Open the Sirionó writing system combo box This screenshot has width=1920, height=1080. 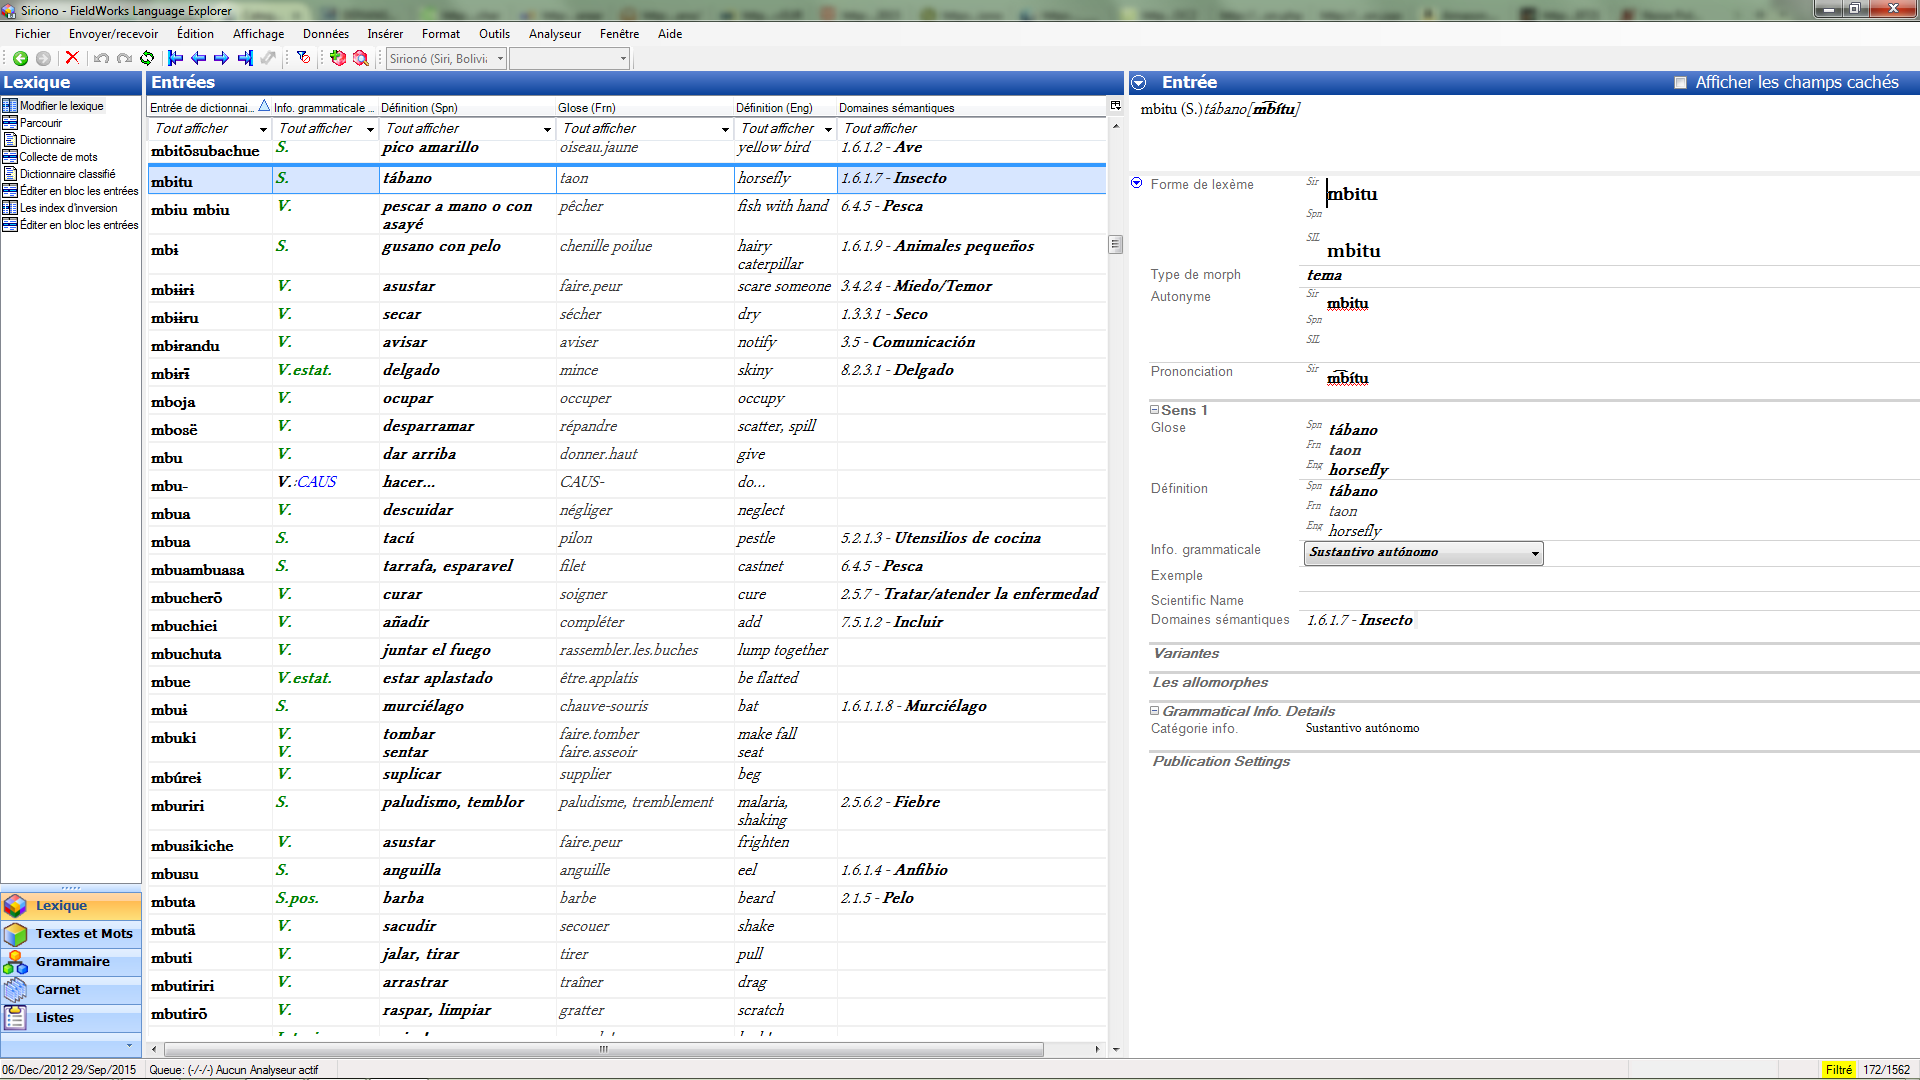tap(500, 59)
